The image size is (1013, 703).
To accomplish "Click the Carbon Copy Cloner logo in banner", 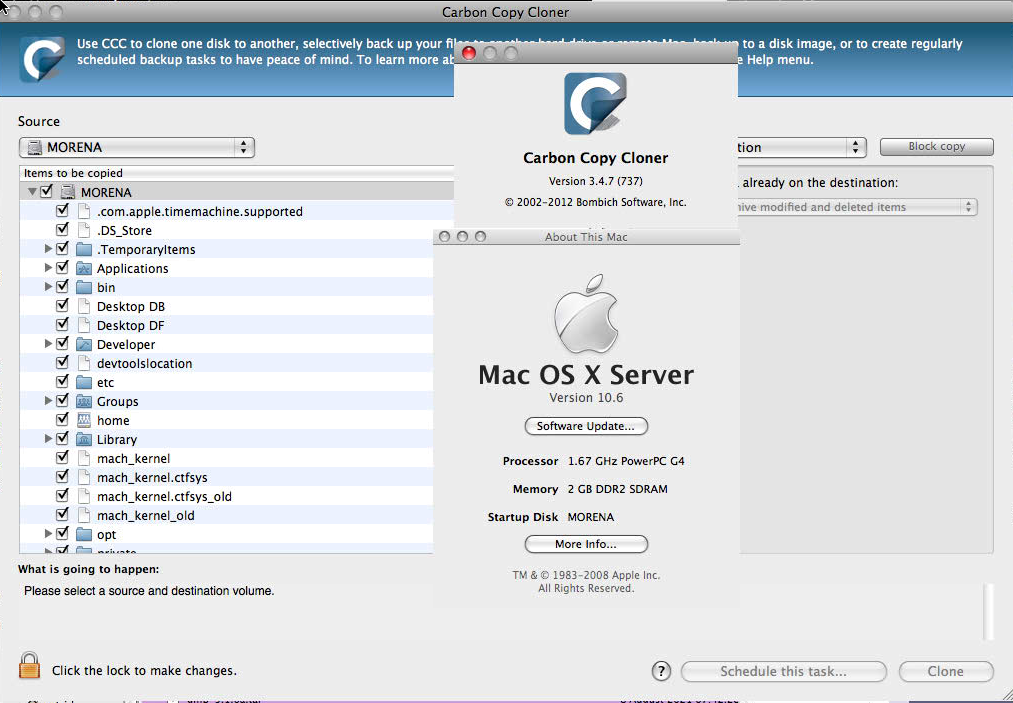I will click(x=42, y=59).
